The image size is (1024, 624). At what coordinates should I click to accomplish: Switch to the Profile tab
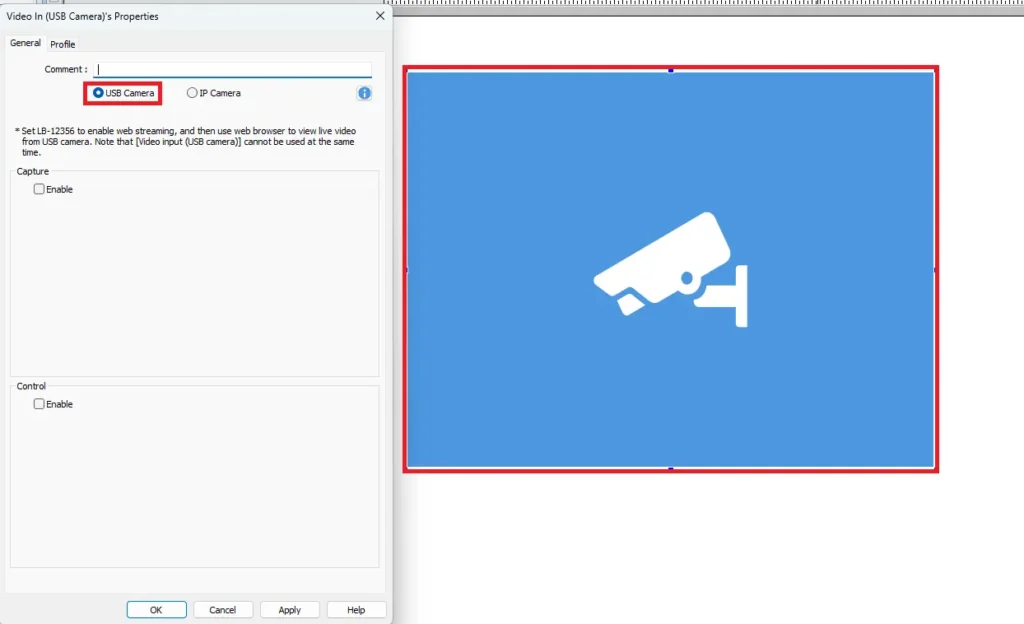(x=62, y=44)
